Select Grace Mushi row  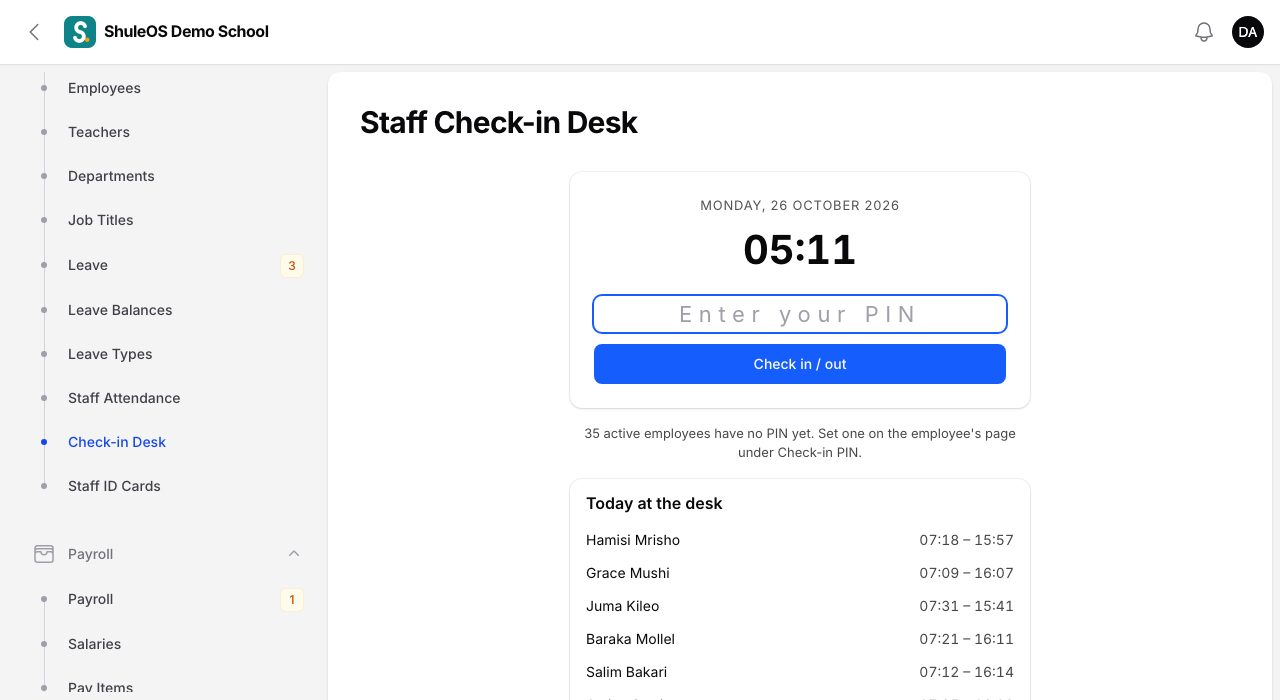800,573
